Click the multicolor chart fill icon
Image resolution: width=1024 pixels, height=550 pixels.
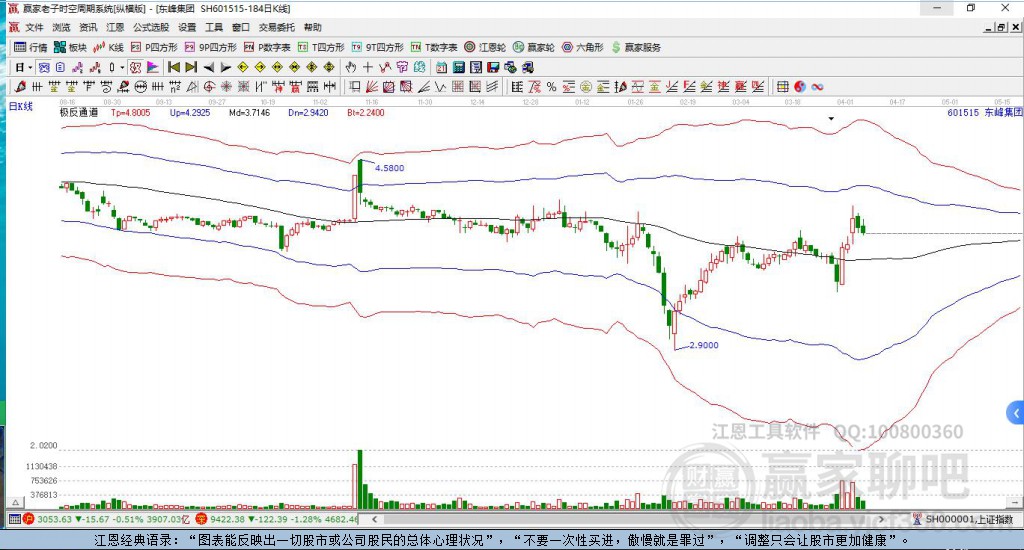coord(152,67)
